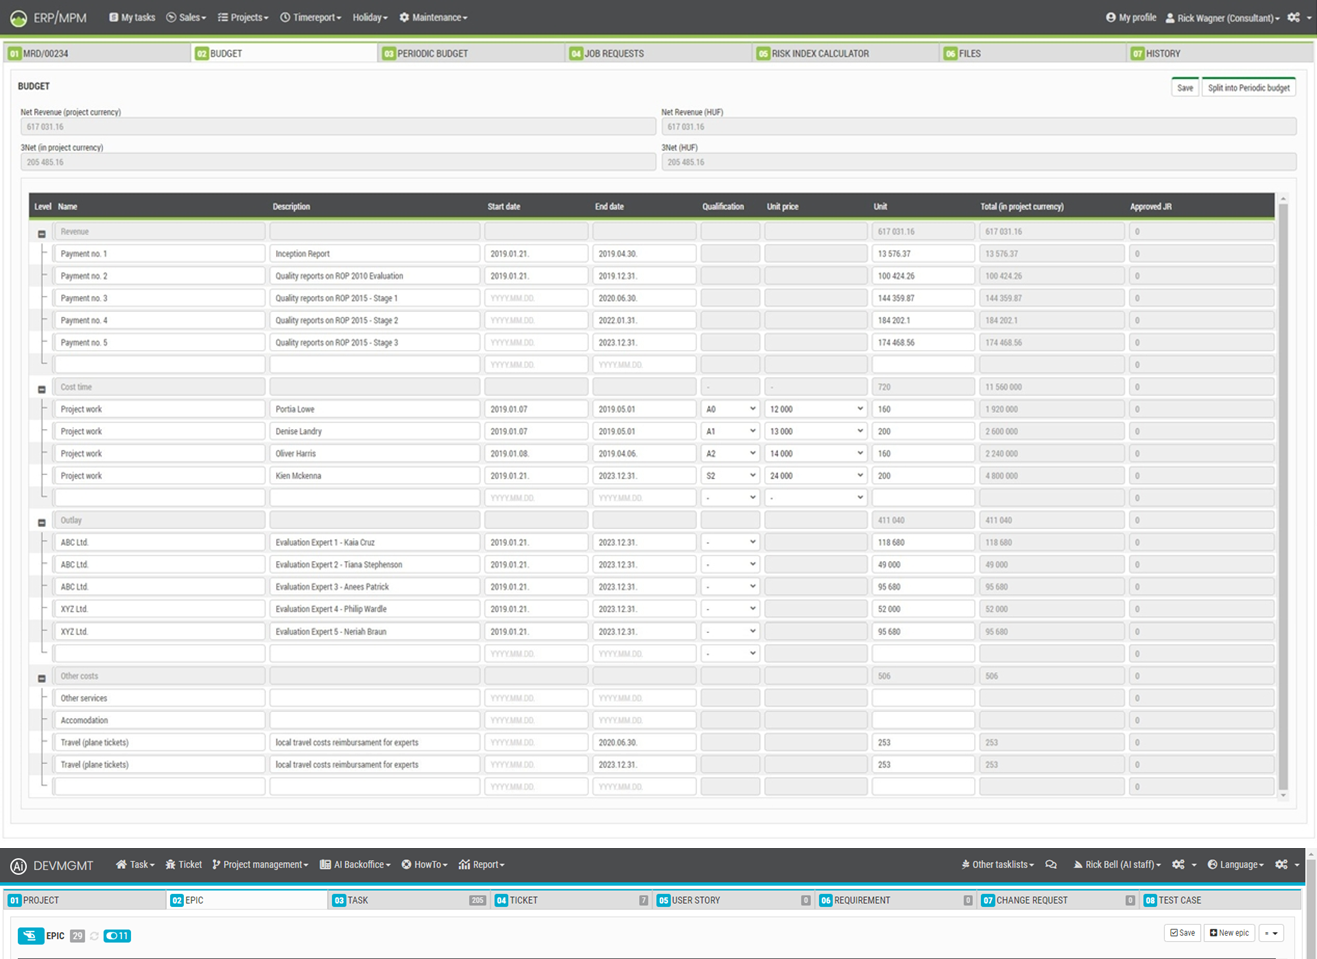The height and width of the screenshot is (959, 1317).
Task: Switch to the JOB REQUESTS tab
Action: pos(659,53)
